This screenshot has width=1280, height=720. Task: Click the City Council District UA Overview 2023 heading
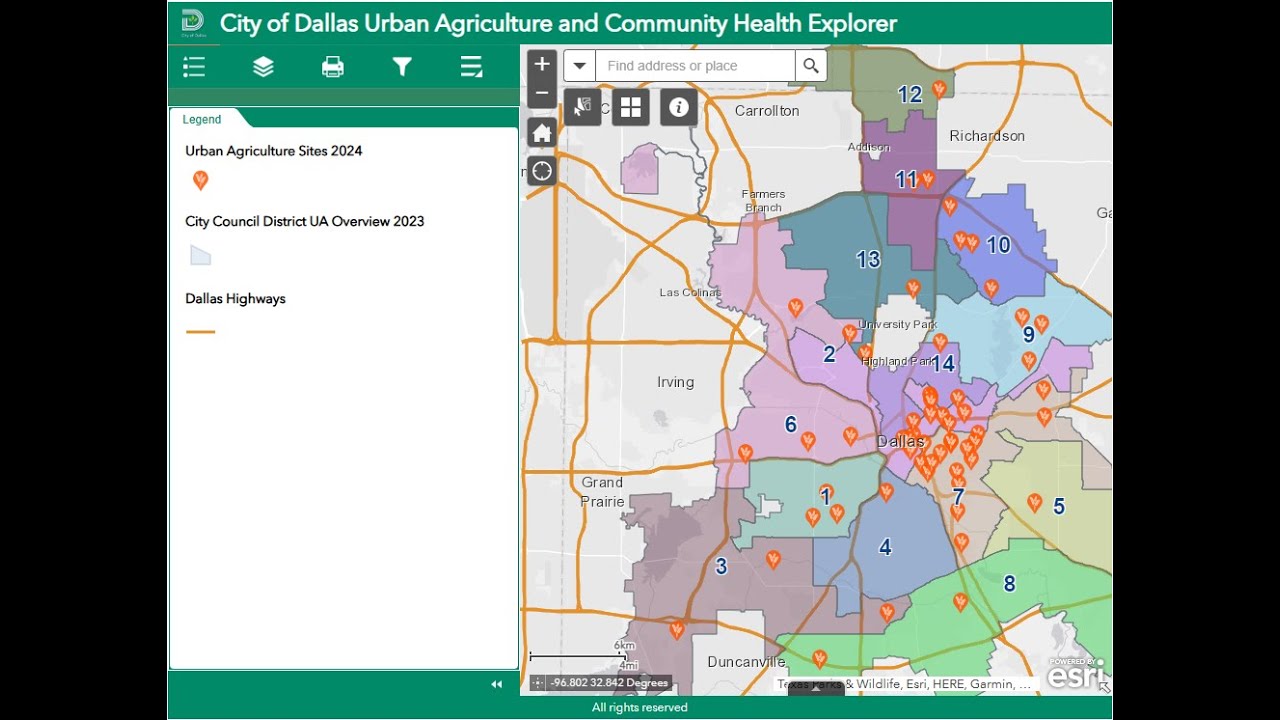point(305,221)
